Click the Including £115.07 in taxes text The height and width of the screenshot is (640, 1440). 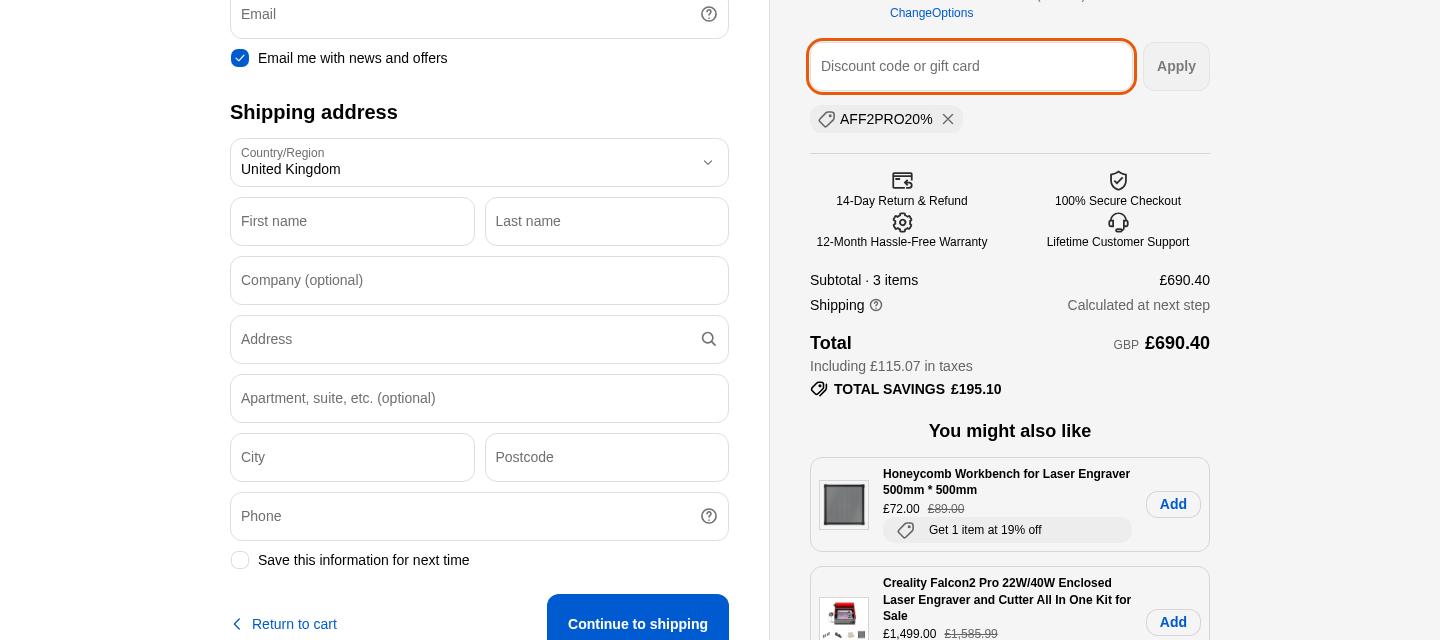tap(891, 366)
